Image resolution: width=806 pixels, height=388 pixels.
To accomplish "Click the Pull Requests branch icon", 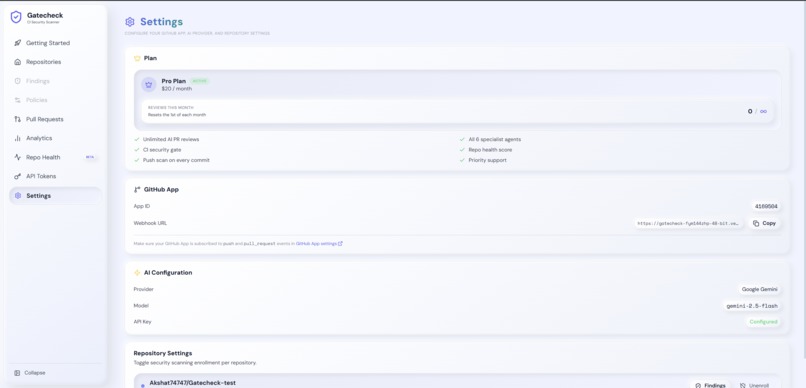I will tap(17, 119).
